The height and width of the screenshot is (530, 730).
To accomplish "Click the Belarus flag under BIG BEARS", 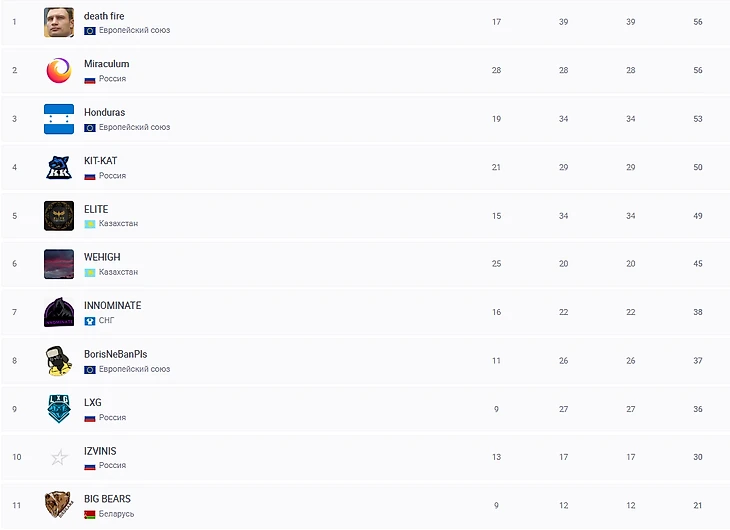I will (90, 514).
